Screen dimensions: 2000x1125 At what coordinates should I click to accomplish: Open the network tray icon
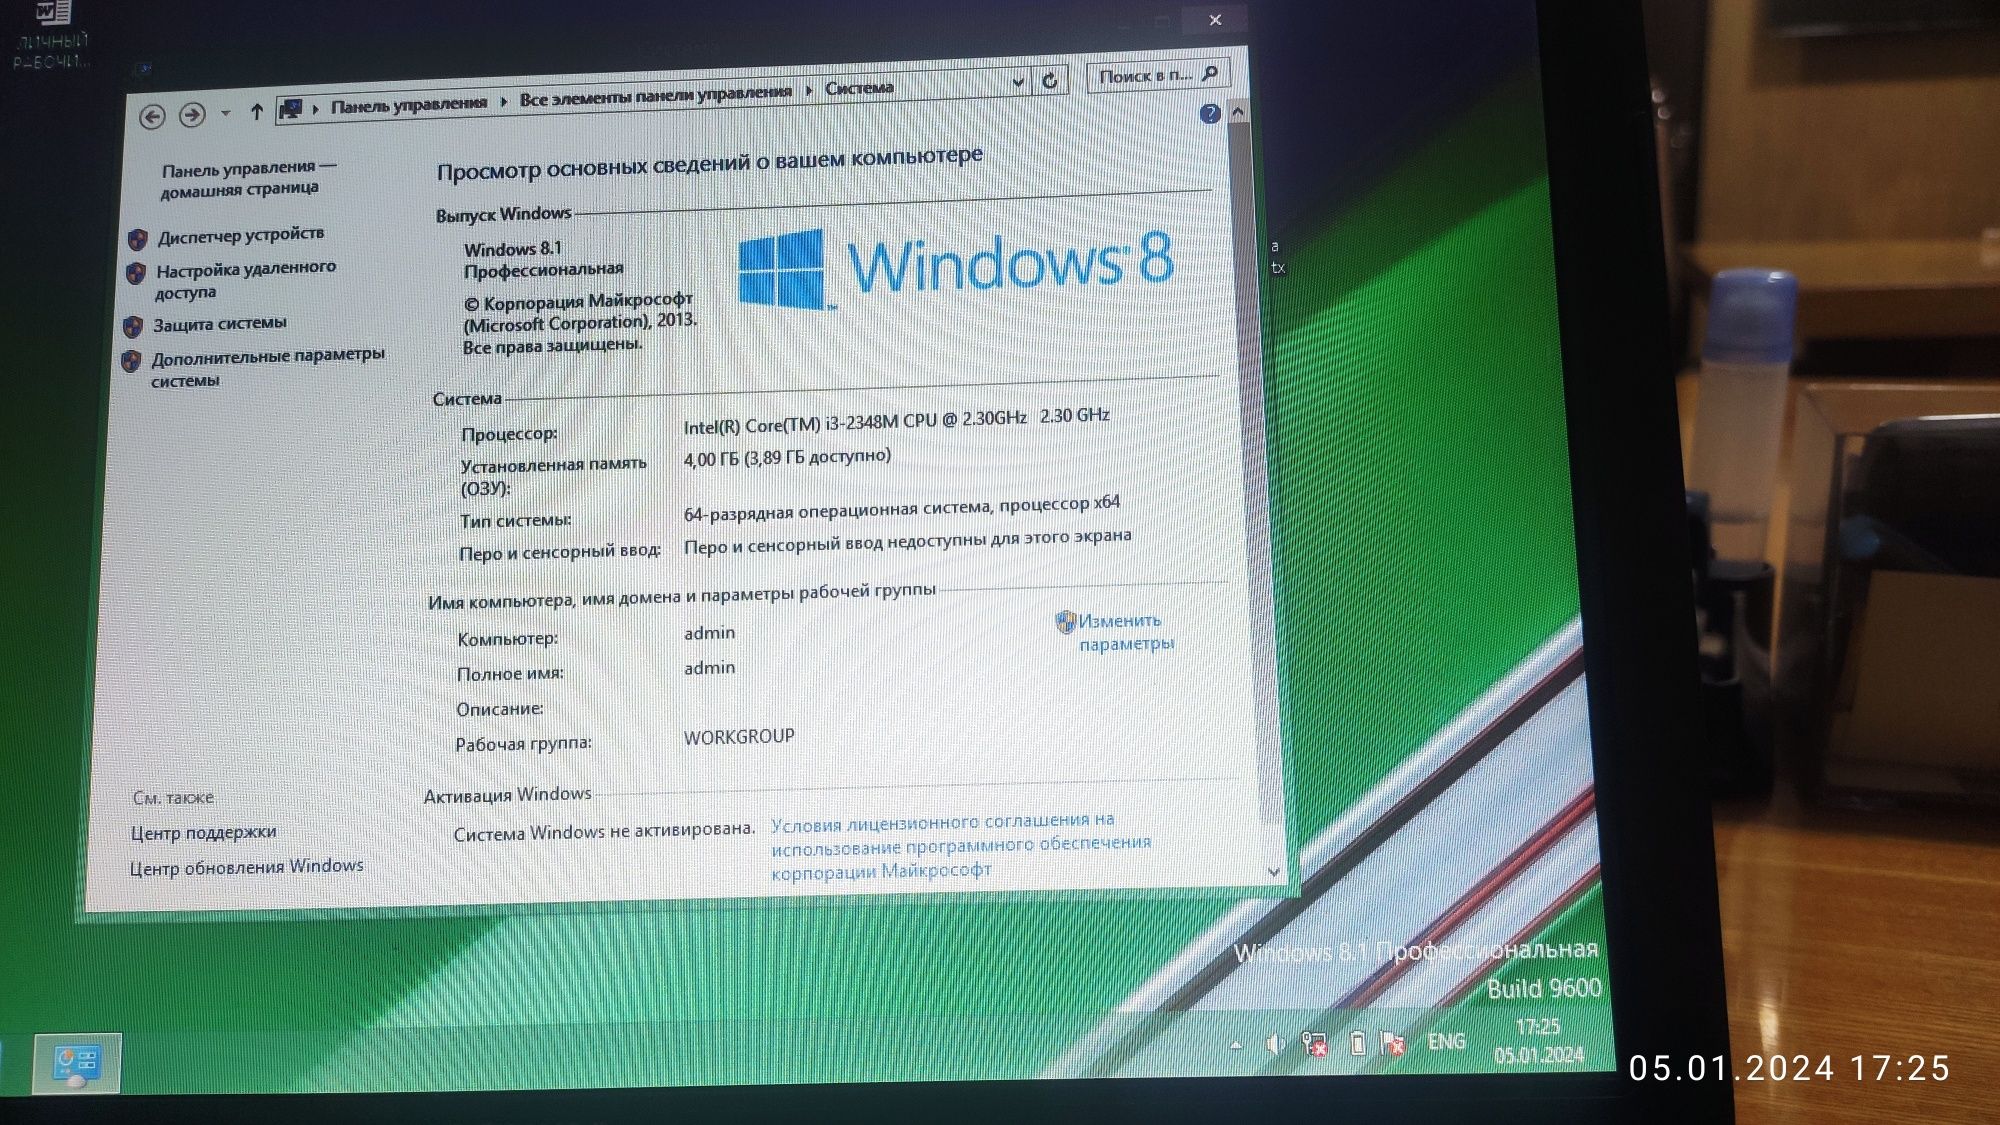click(x=1315, y=1044)
